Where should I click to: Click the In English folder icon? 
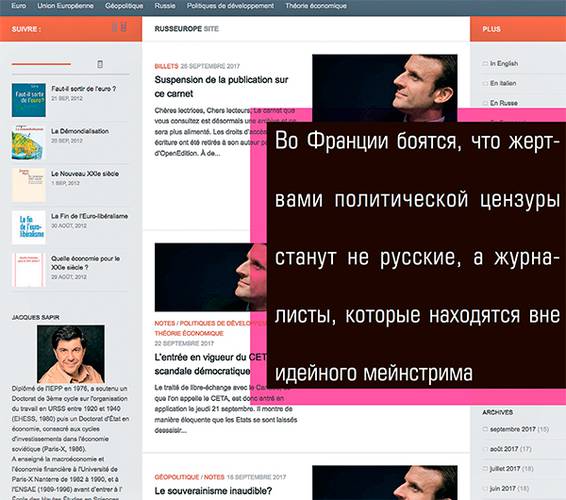point(485,64)
